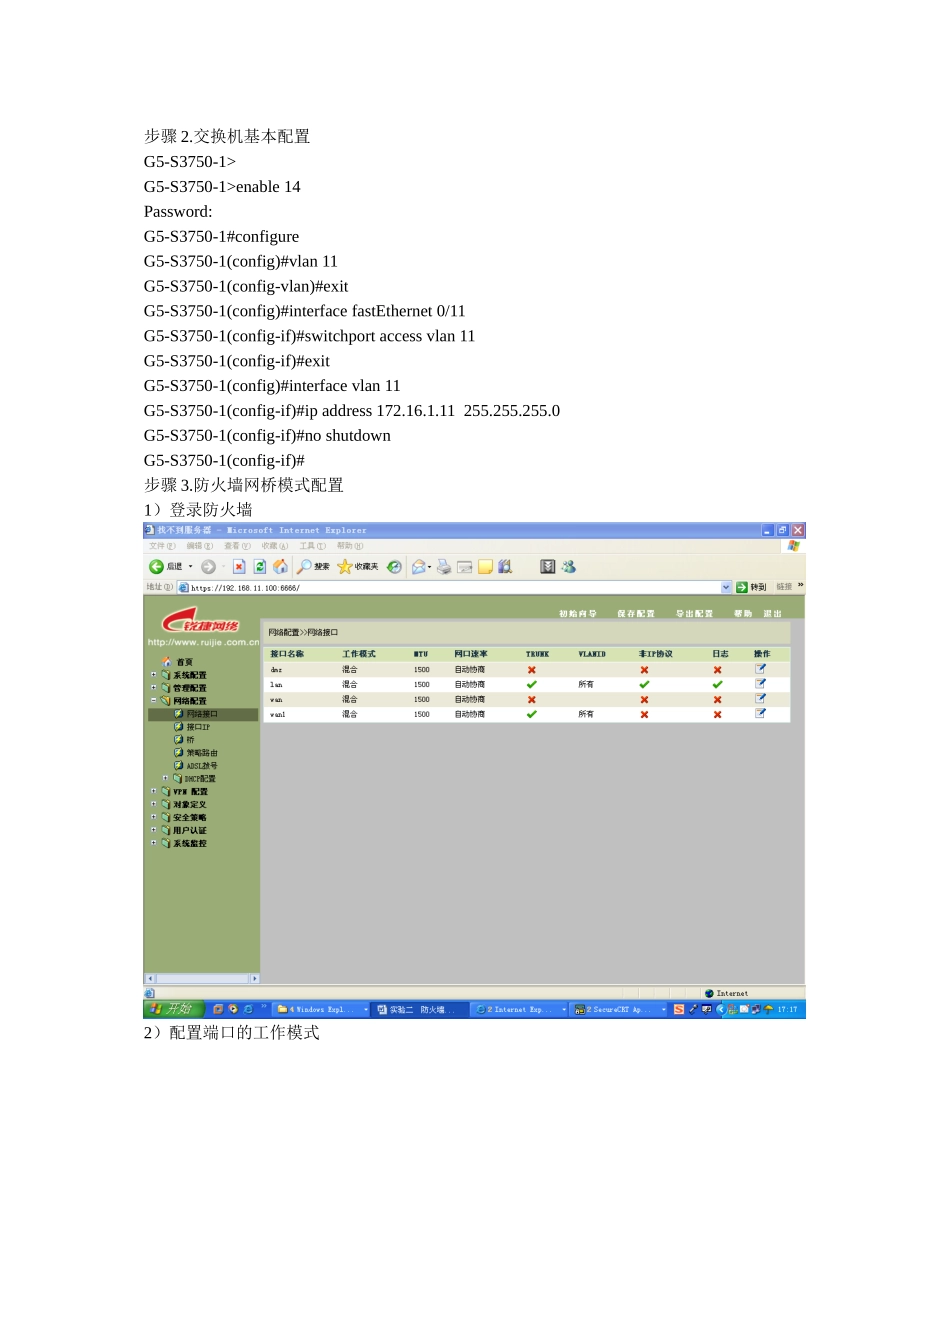This screenshot has height=1344, width=950.
Task: Open the edit icon for wan interface
Action: click(760, 699)
